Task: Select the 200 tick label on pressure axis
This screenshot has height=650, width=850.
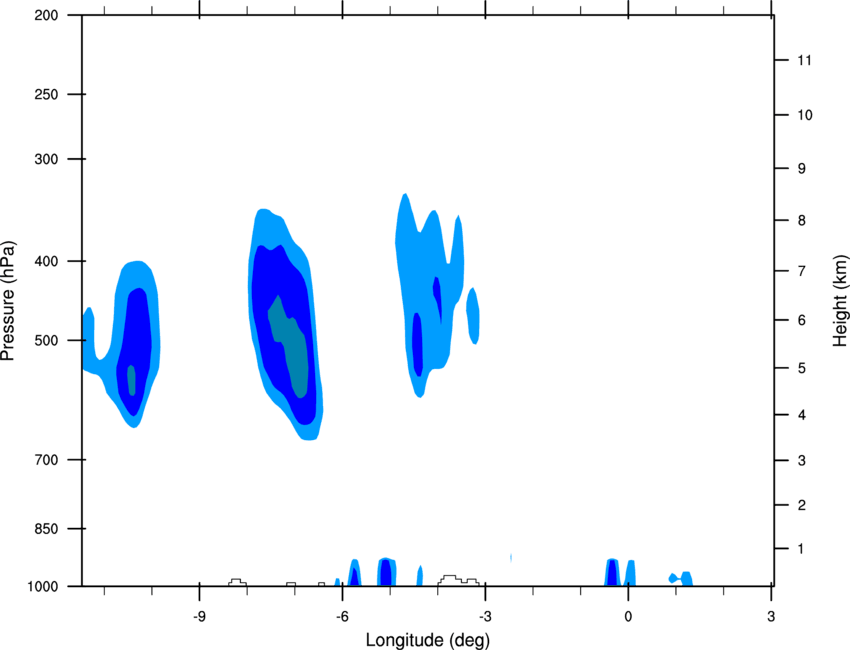Action: 46,15
